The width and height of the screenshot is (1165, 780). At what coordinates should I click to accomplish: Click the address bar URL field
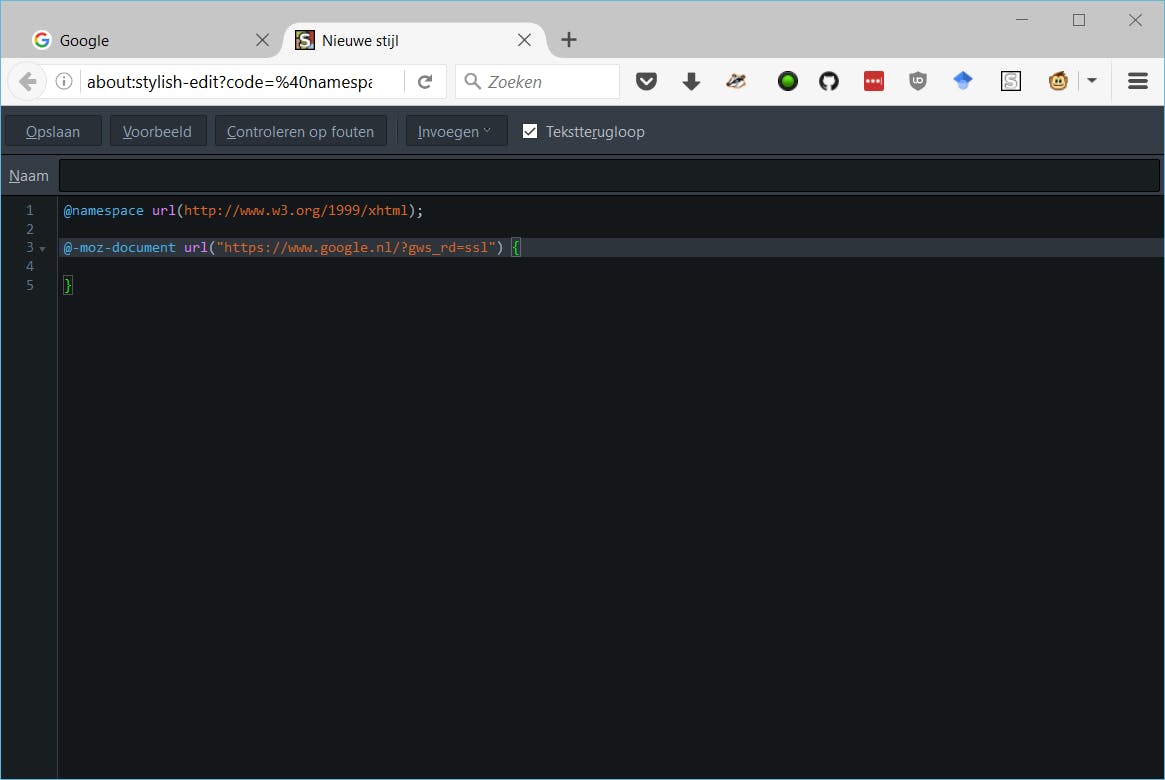pyautogui.click(x=230, y=82)
